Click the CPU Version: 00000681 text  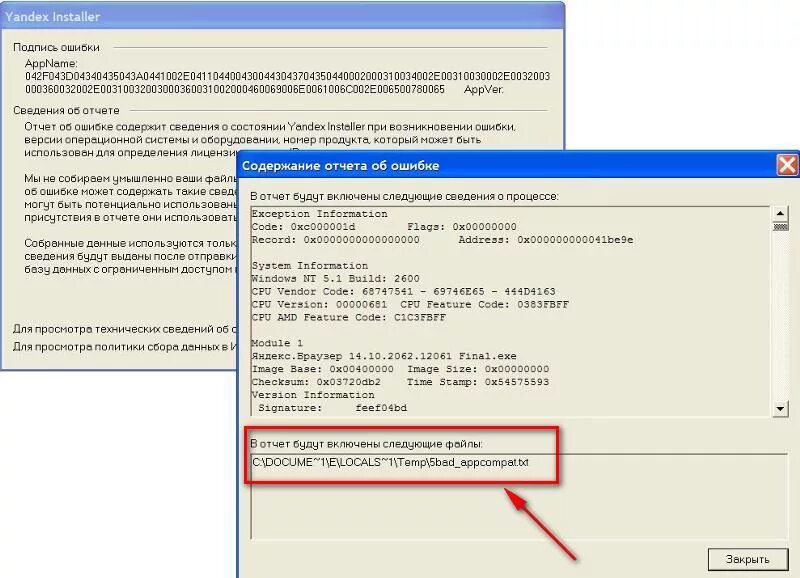tap(319, 305)
